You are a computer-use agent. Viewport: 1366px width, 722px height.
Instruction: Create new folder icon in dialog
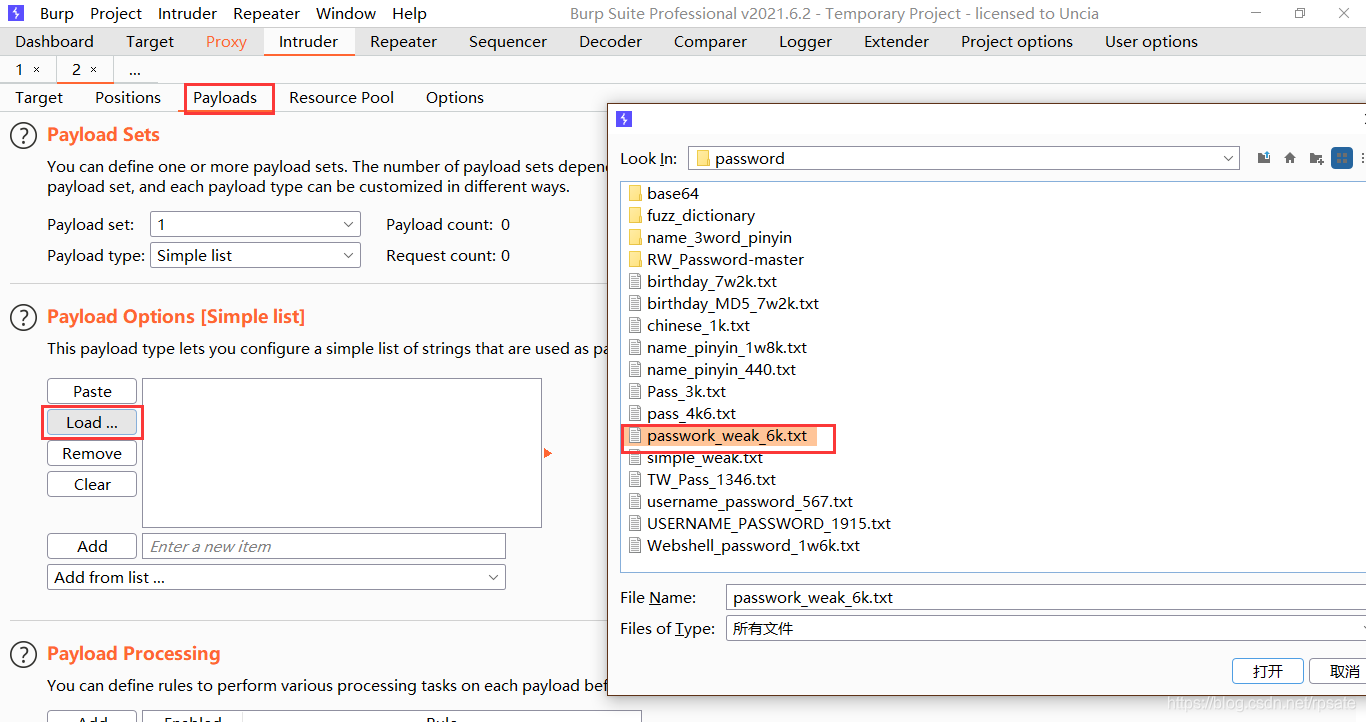1316,158
